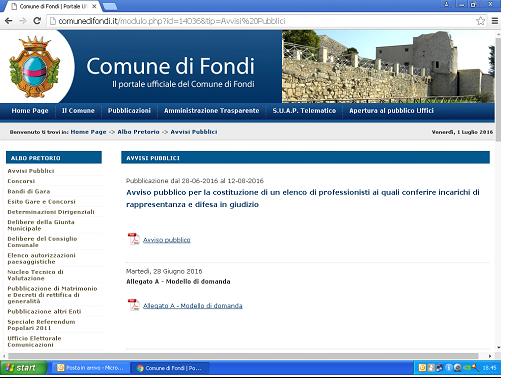The width and height of the screenshot is (512, 384).
Task: Click the browser back arrow
Action: (x=9, y=21)
